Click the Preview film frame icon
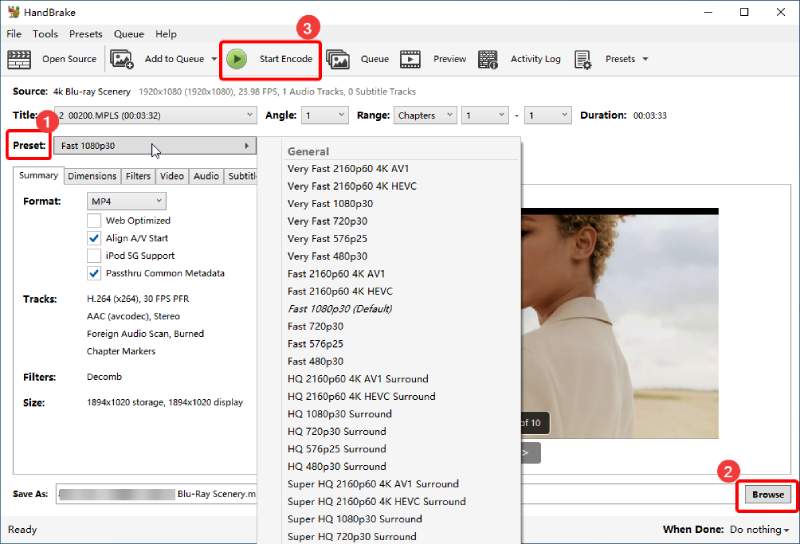Viewport: 800px width, 544px height. [411, 59]
